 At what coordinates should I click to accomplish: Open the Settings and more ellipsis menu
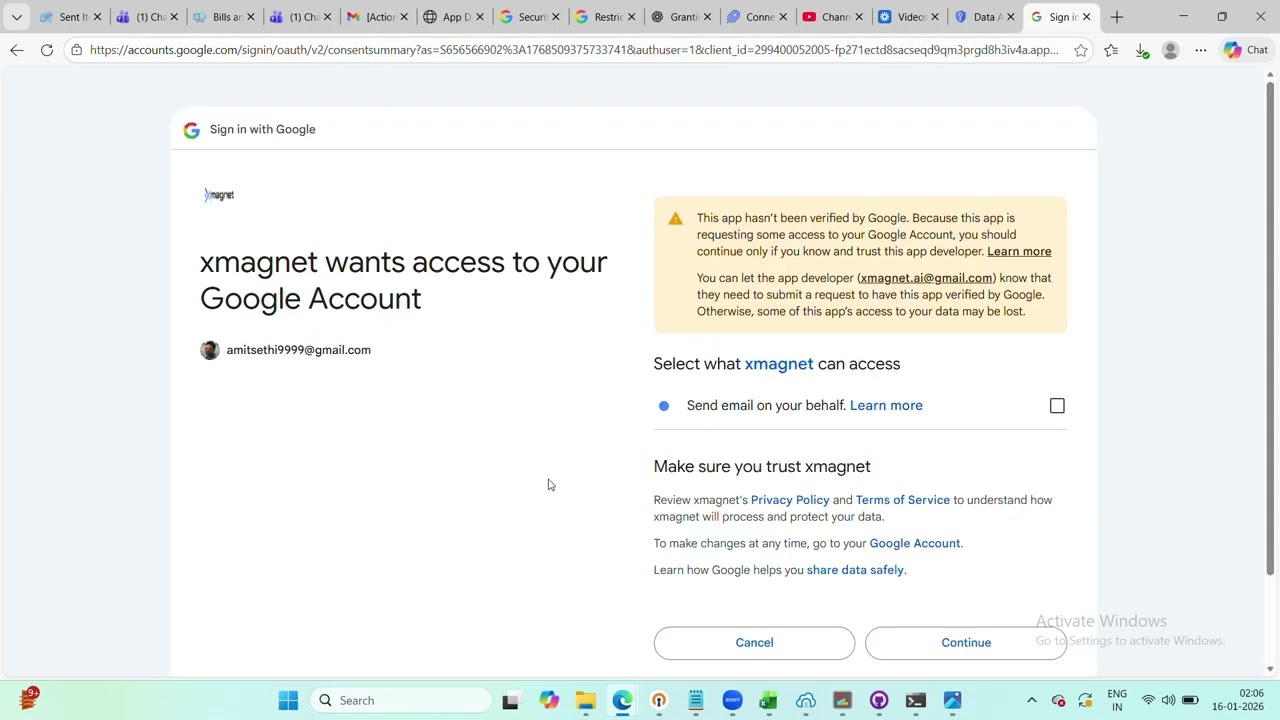pyautogui.click(x=1200, y=50)
